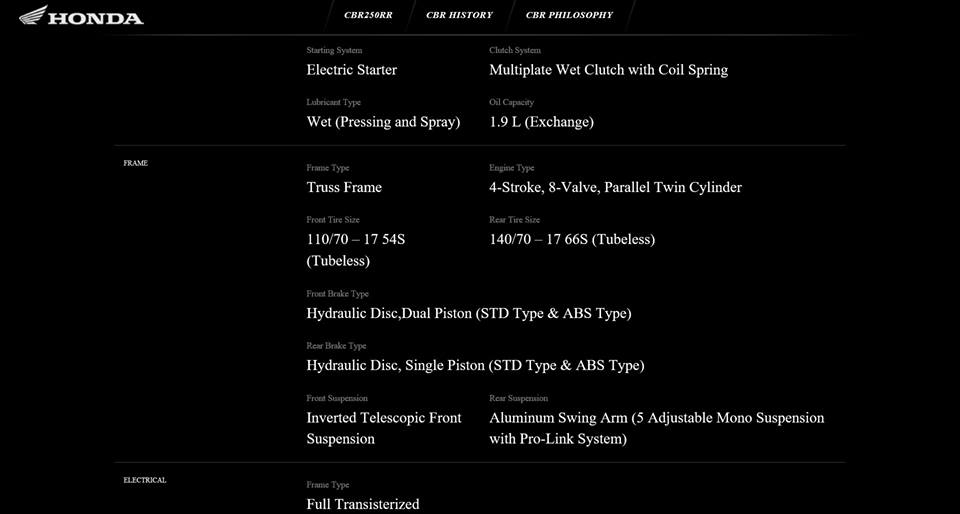Select the 4-Stroke, 8-Valve engine type text
The height and width of the screenshot is (514, 960).
(x=615, y=187)
